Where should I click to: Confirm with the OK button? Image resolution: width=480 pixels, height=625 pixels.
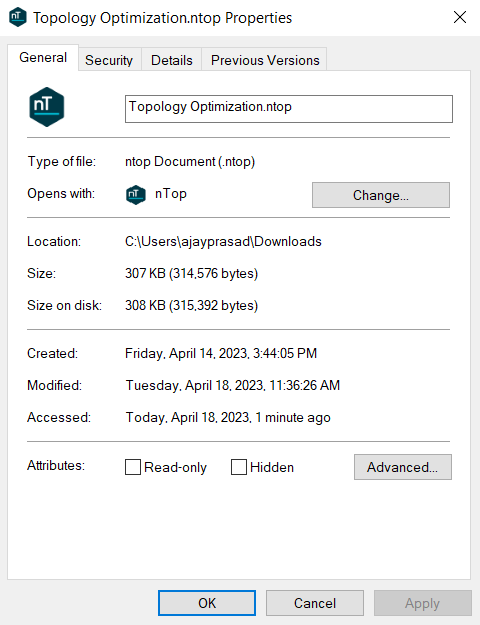(x=207, y=603)
